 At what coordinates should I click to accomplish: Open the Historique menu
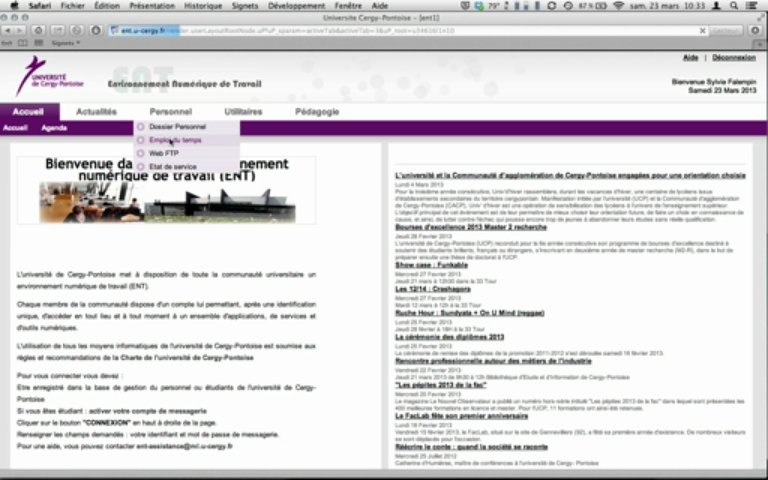203,6
